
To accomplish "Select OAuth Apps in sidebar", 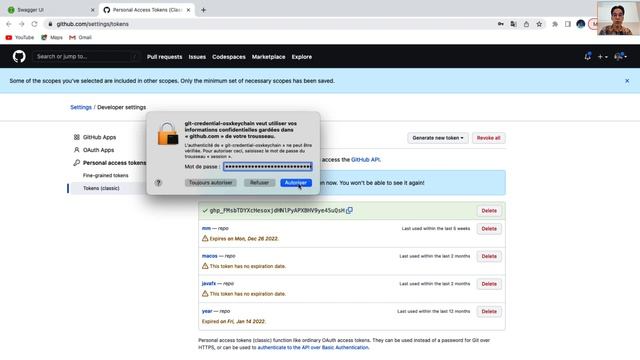I will pyautogui.click(x=98, y=150).
